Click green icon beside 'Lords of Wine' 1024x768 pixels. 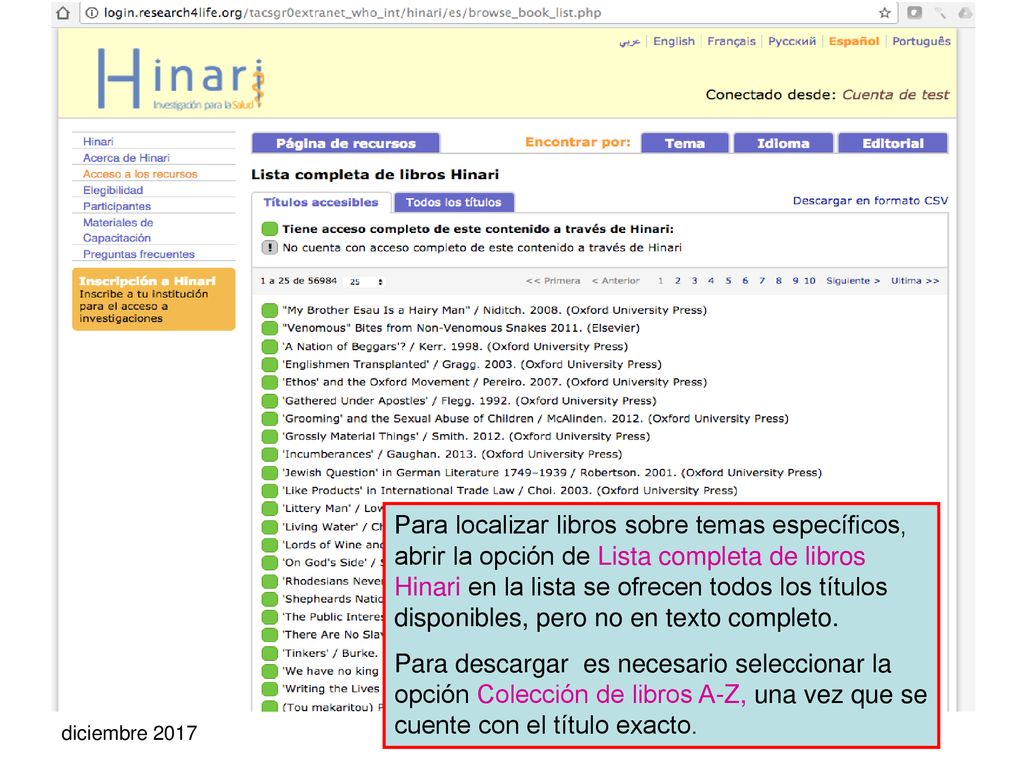pyautogui.click(x=269, y=545)
